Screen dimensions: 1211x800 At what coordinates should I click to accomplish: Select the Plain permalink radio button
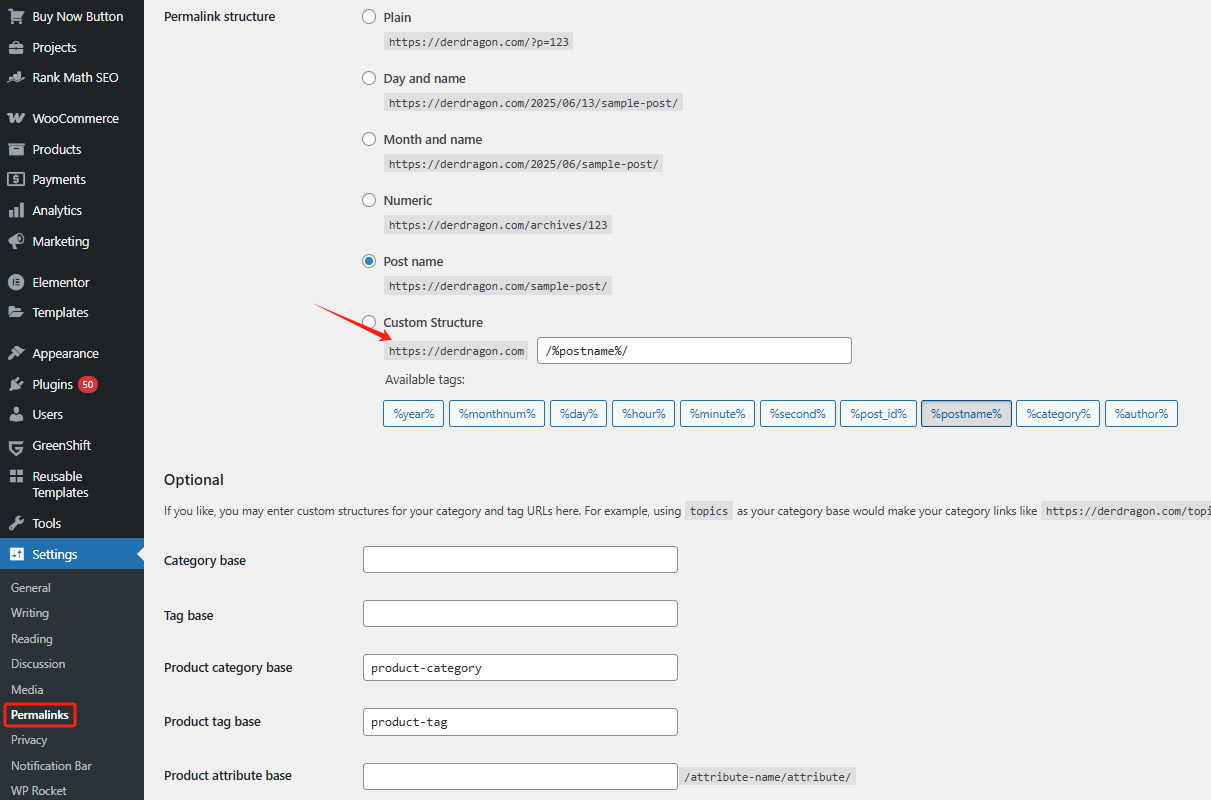coord(369,17)
